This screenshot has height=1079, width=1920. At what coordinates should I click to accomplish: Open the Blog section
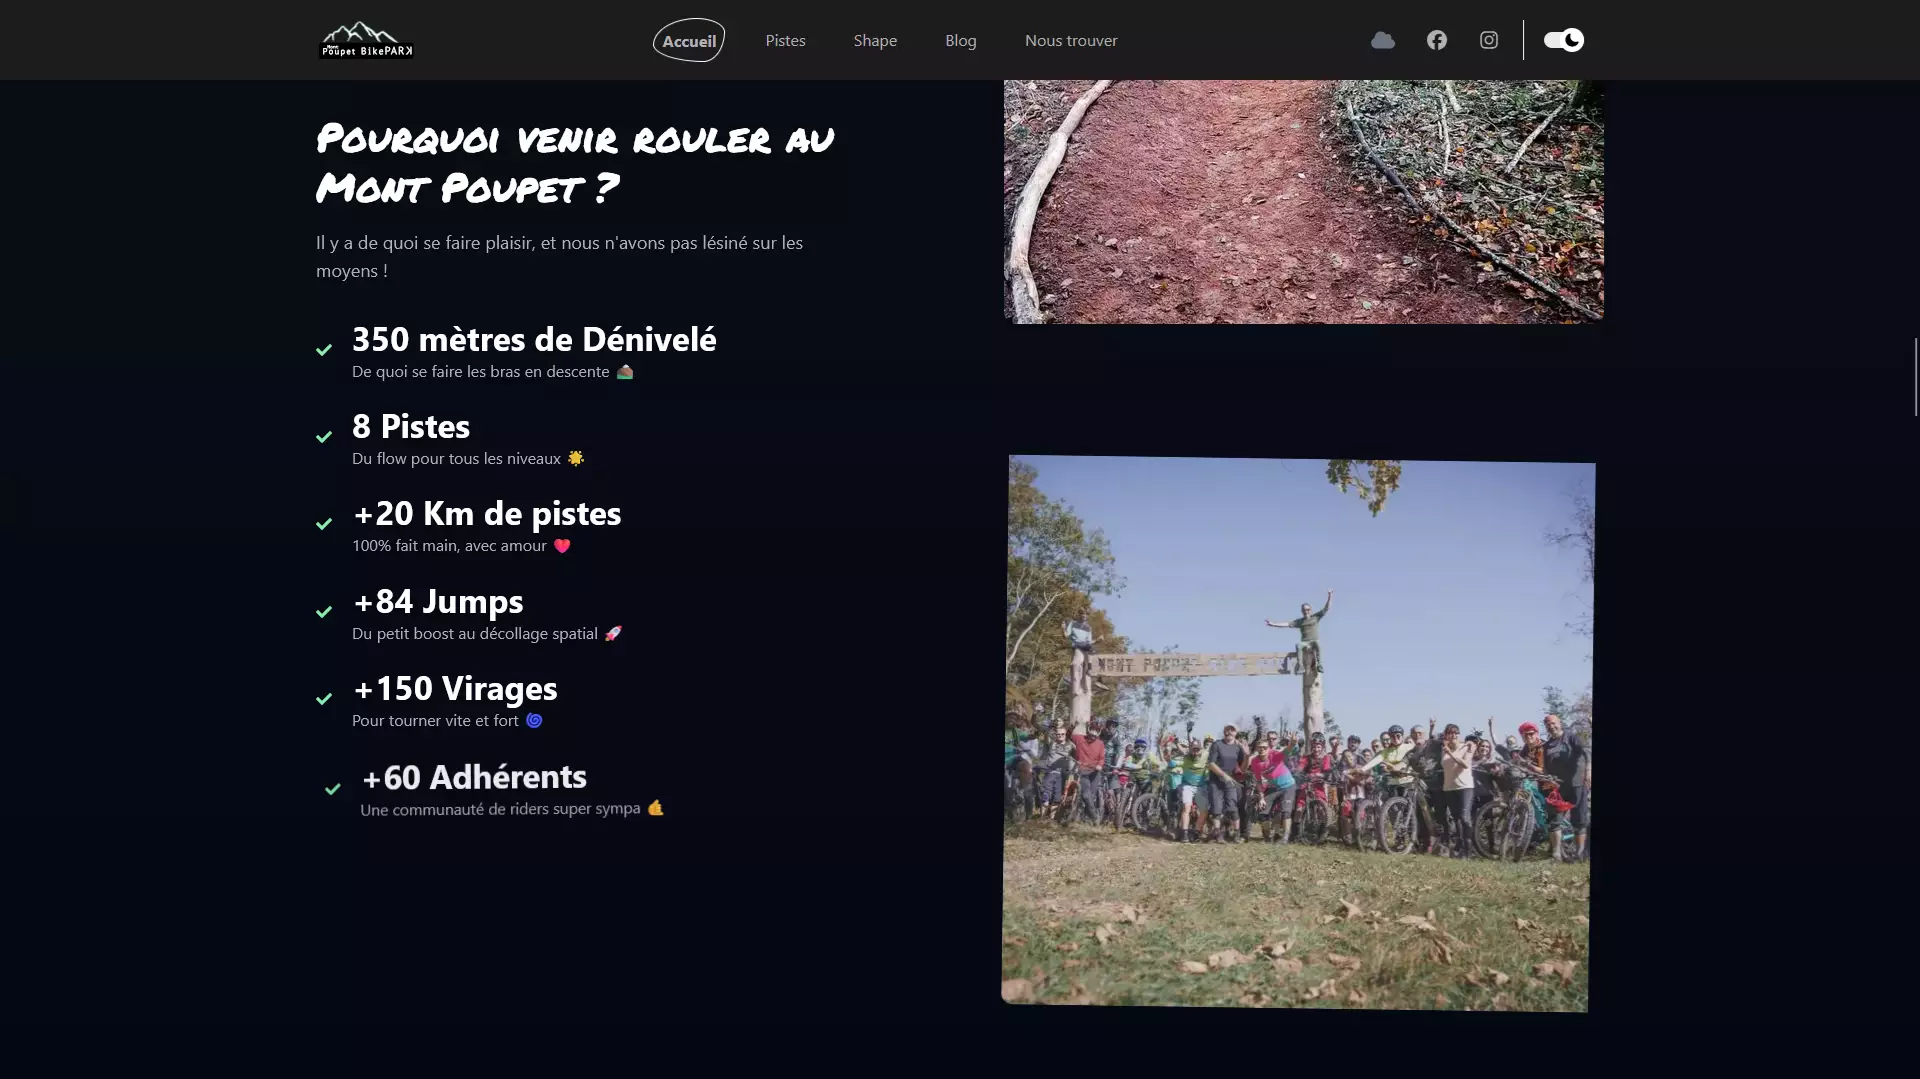[x=960, y=41]
